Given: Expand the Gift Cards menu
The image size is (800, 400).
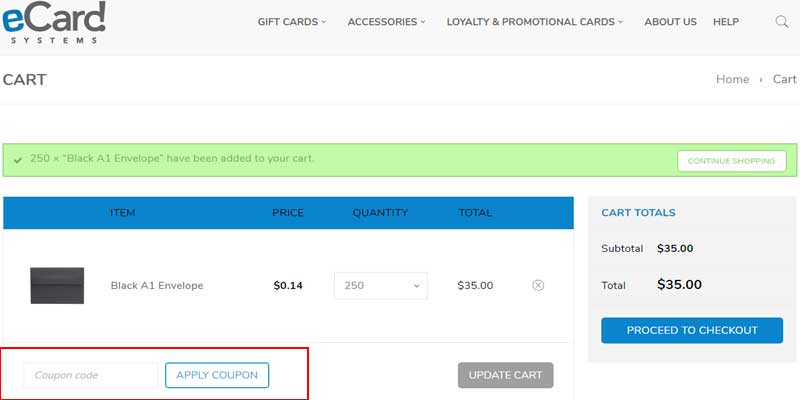Looking at the screenshot, I should [292, 22].
